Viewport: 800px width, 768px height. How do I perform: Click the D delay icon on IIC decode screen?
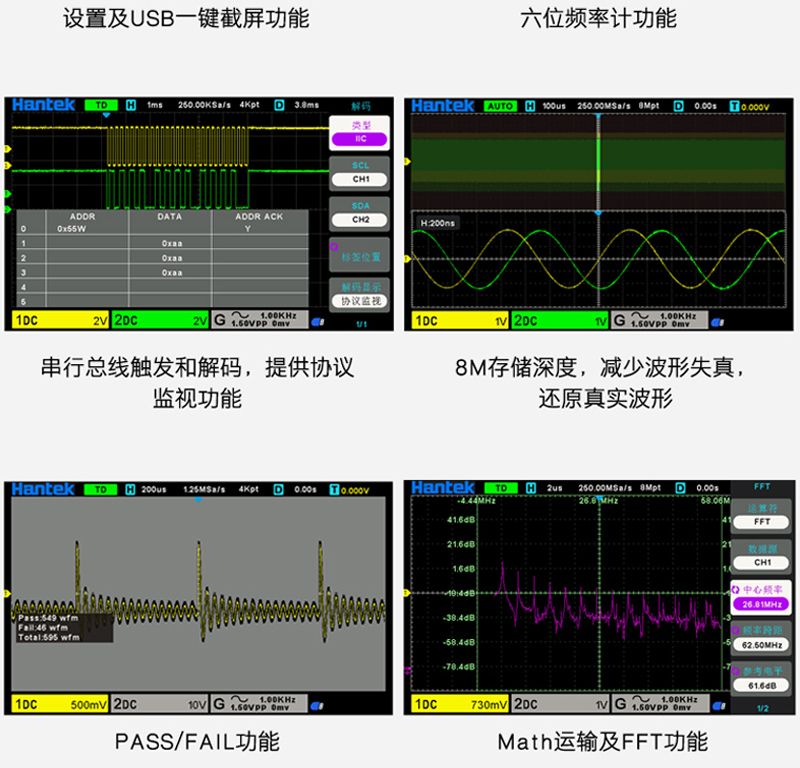(279, 105)
